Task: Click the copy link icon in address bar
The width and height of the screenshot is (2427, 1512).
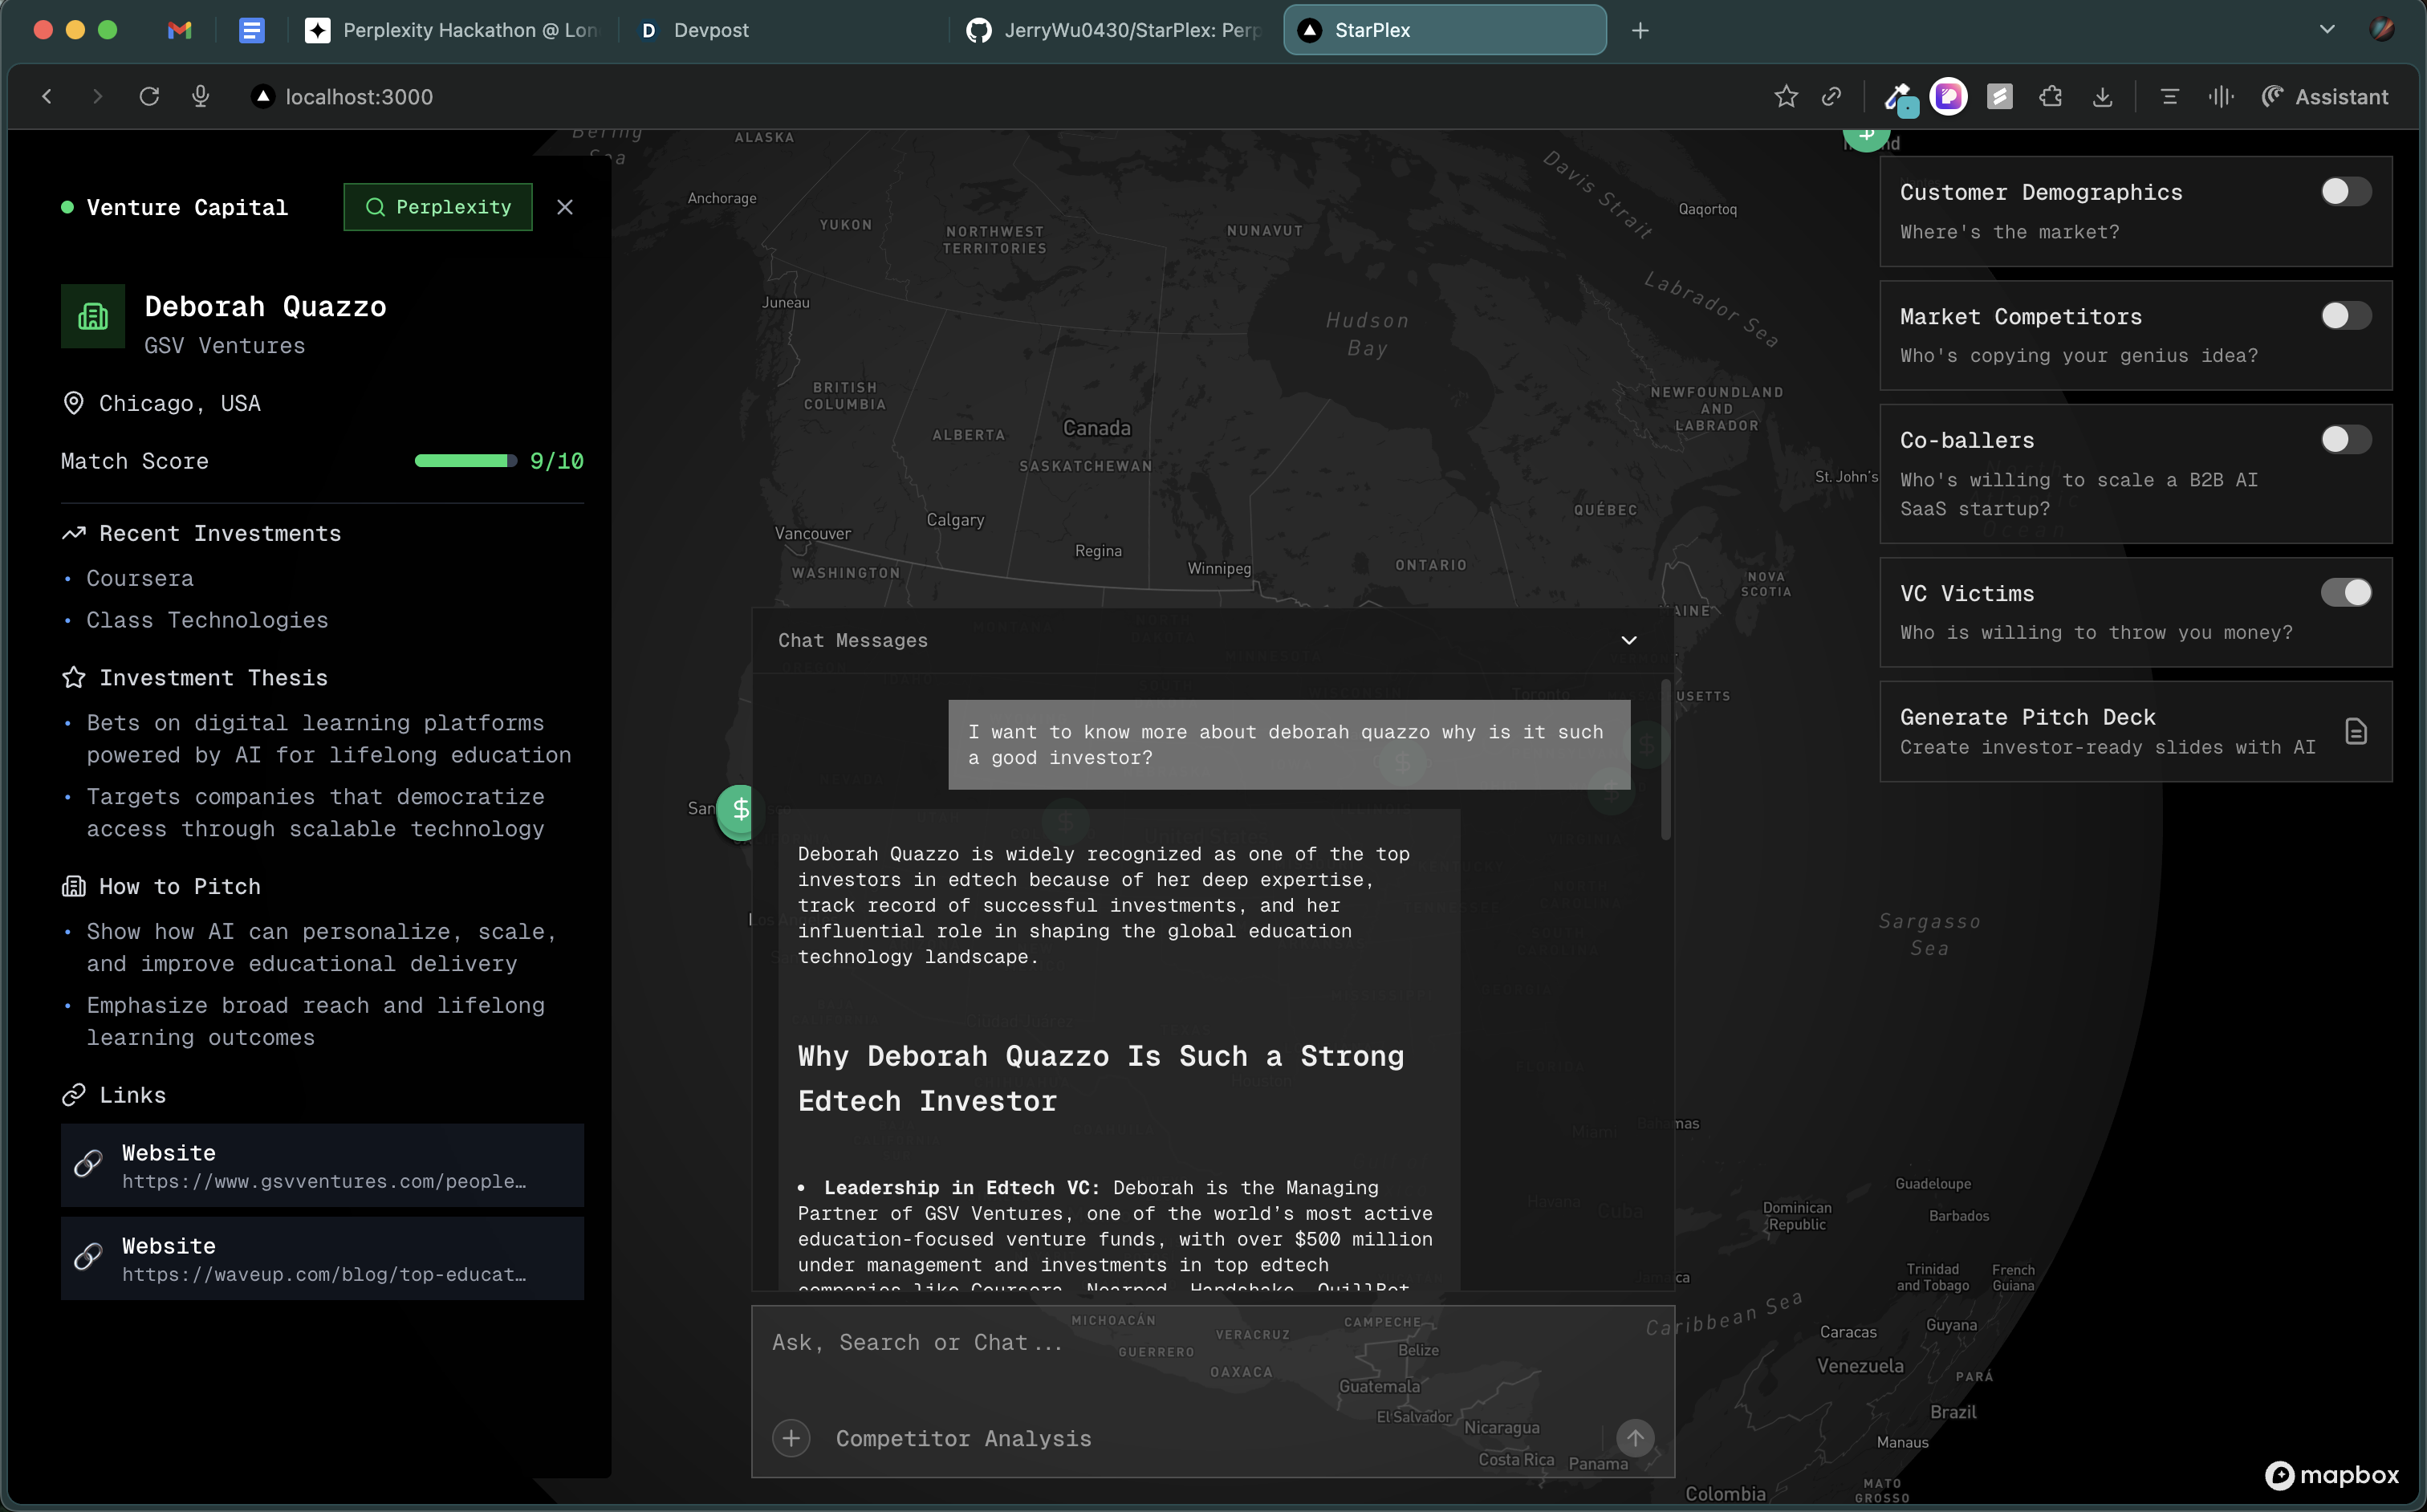Action: tap(1831, 97)
